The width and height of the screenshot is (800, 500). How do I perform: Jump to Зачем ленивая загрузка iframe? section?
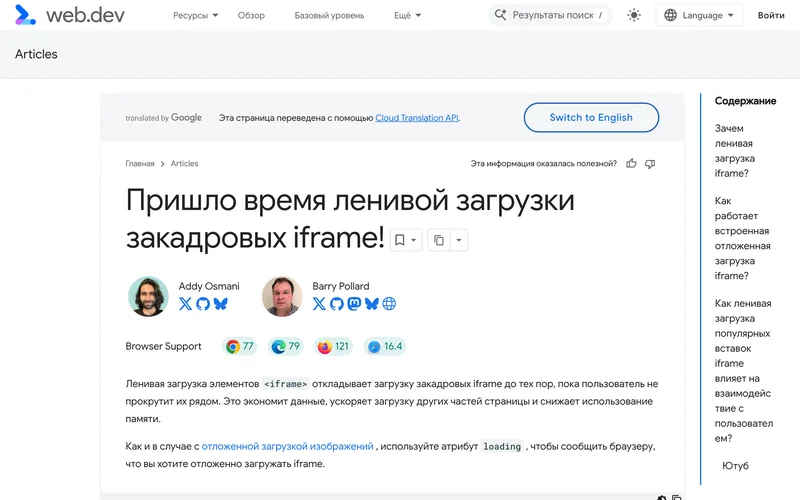pyautogui.click(x=735, y=151)
